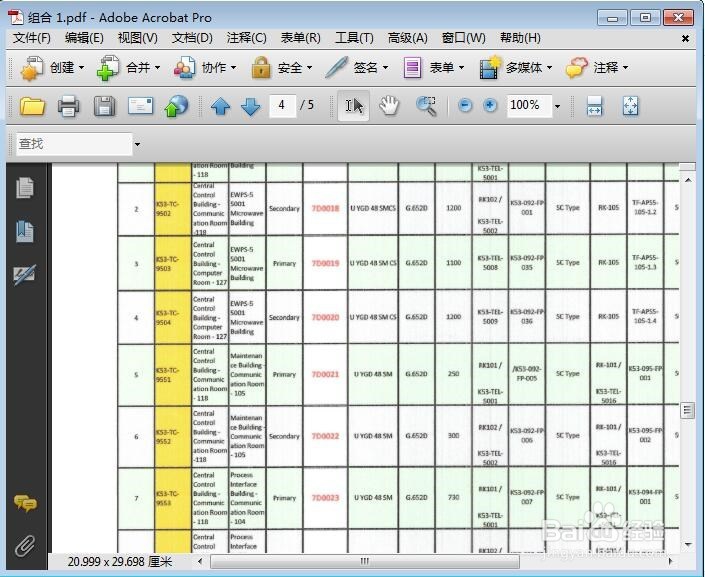705x577 pixels.
Task: Click the globe upload icon
Action: 176,107
